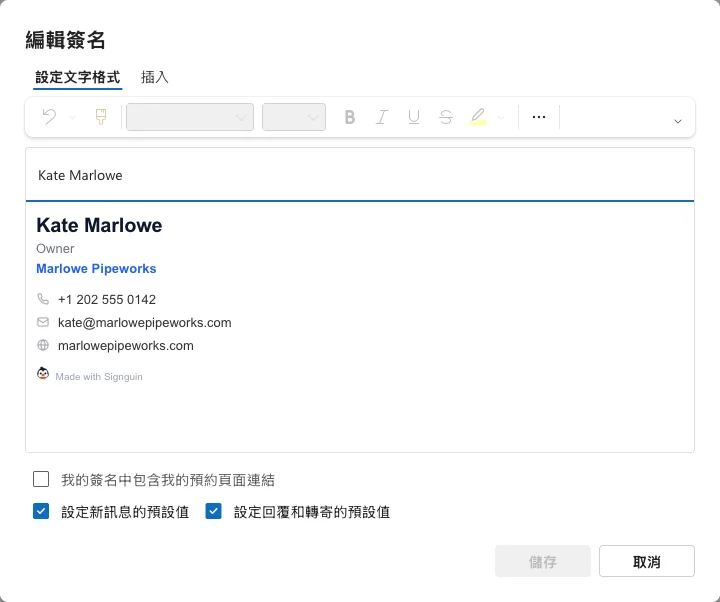The image size is (720, 602).
Task: Expand the highlight color dropdown arrow
Action: click(501, 118)
